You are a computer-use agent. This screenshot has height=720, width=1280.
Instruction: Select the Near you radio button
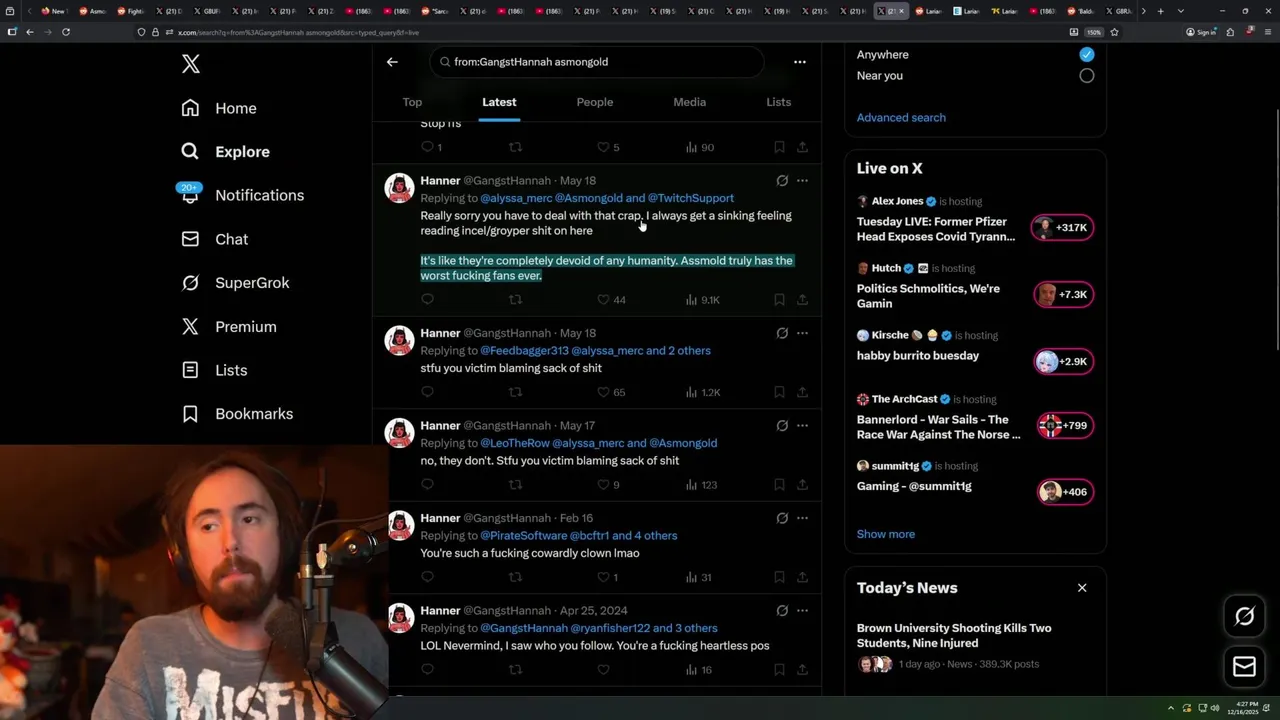tap(1087, 76)
